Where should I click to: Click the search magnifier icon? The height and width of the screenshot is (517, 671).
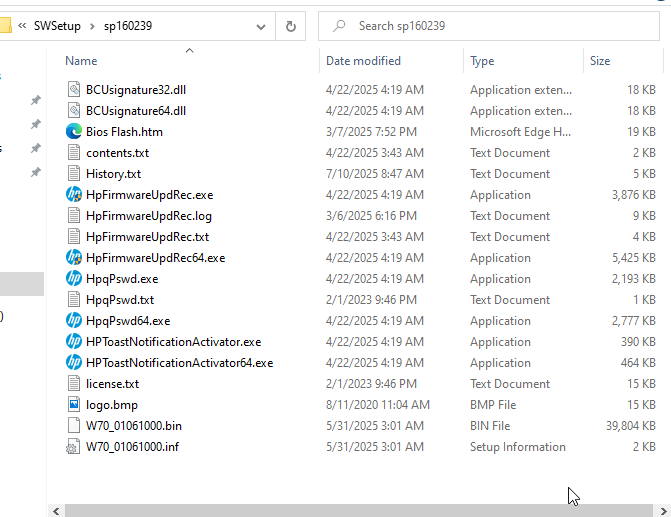(x=339, y=26)
